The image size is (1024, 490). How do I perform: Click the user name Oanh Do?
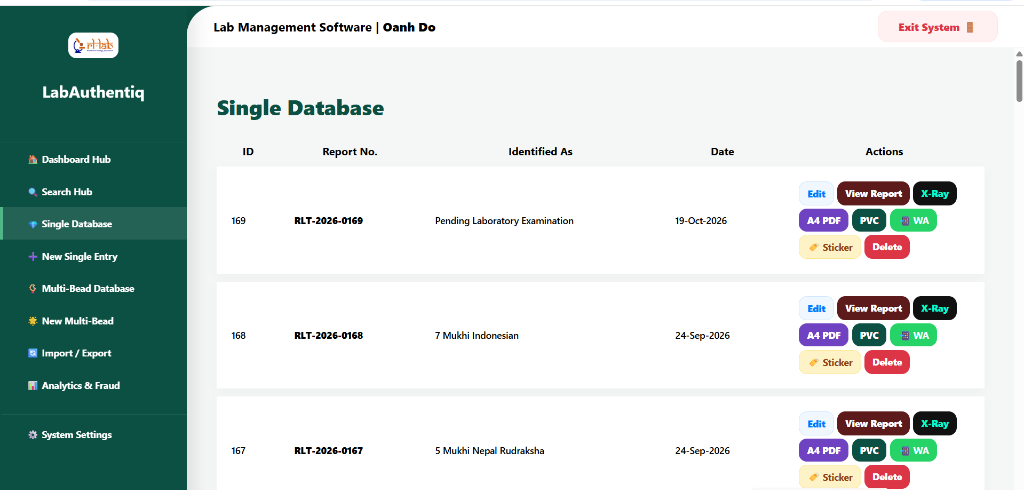pyautogui.click(x=409, y=27)
